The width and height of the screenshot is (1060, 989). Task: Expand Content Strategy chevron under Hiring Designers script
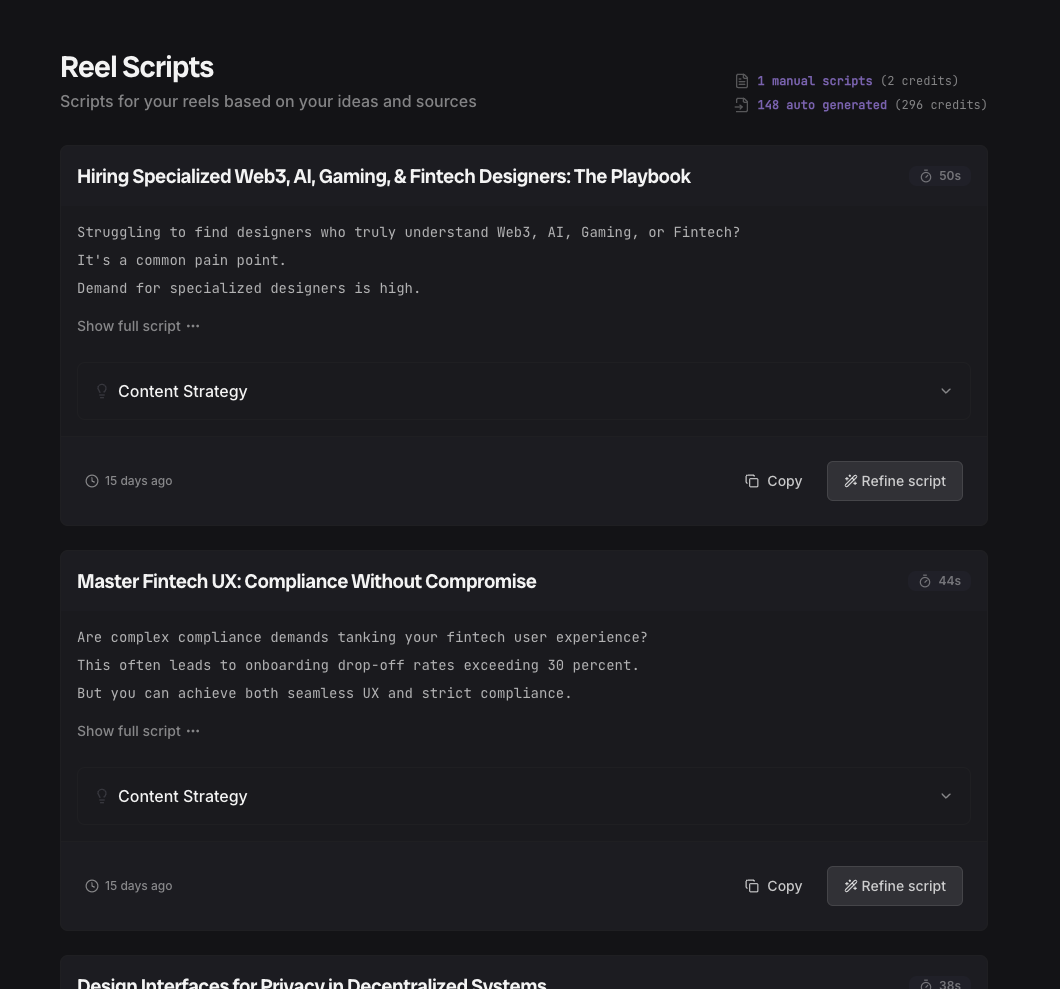tap(946, 391)
